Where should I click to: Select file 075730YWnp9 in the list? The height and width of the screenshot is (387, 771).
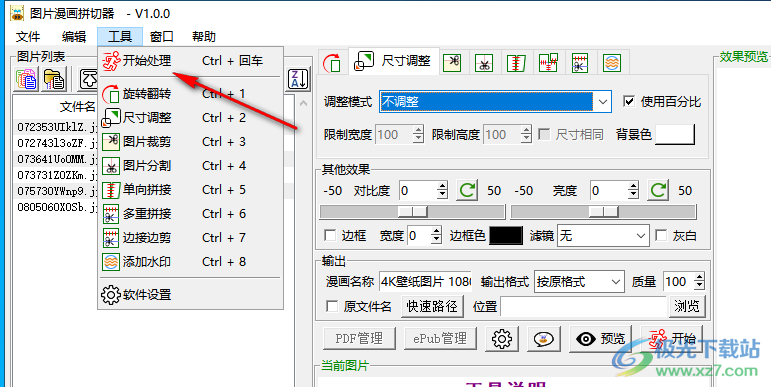[x=58, y=191]
